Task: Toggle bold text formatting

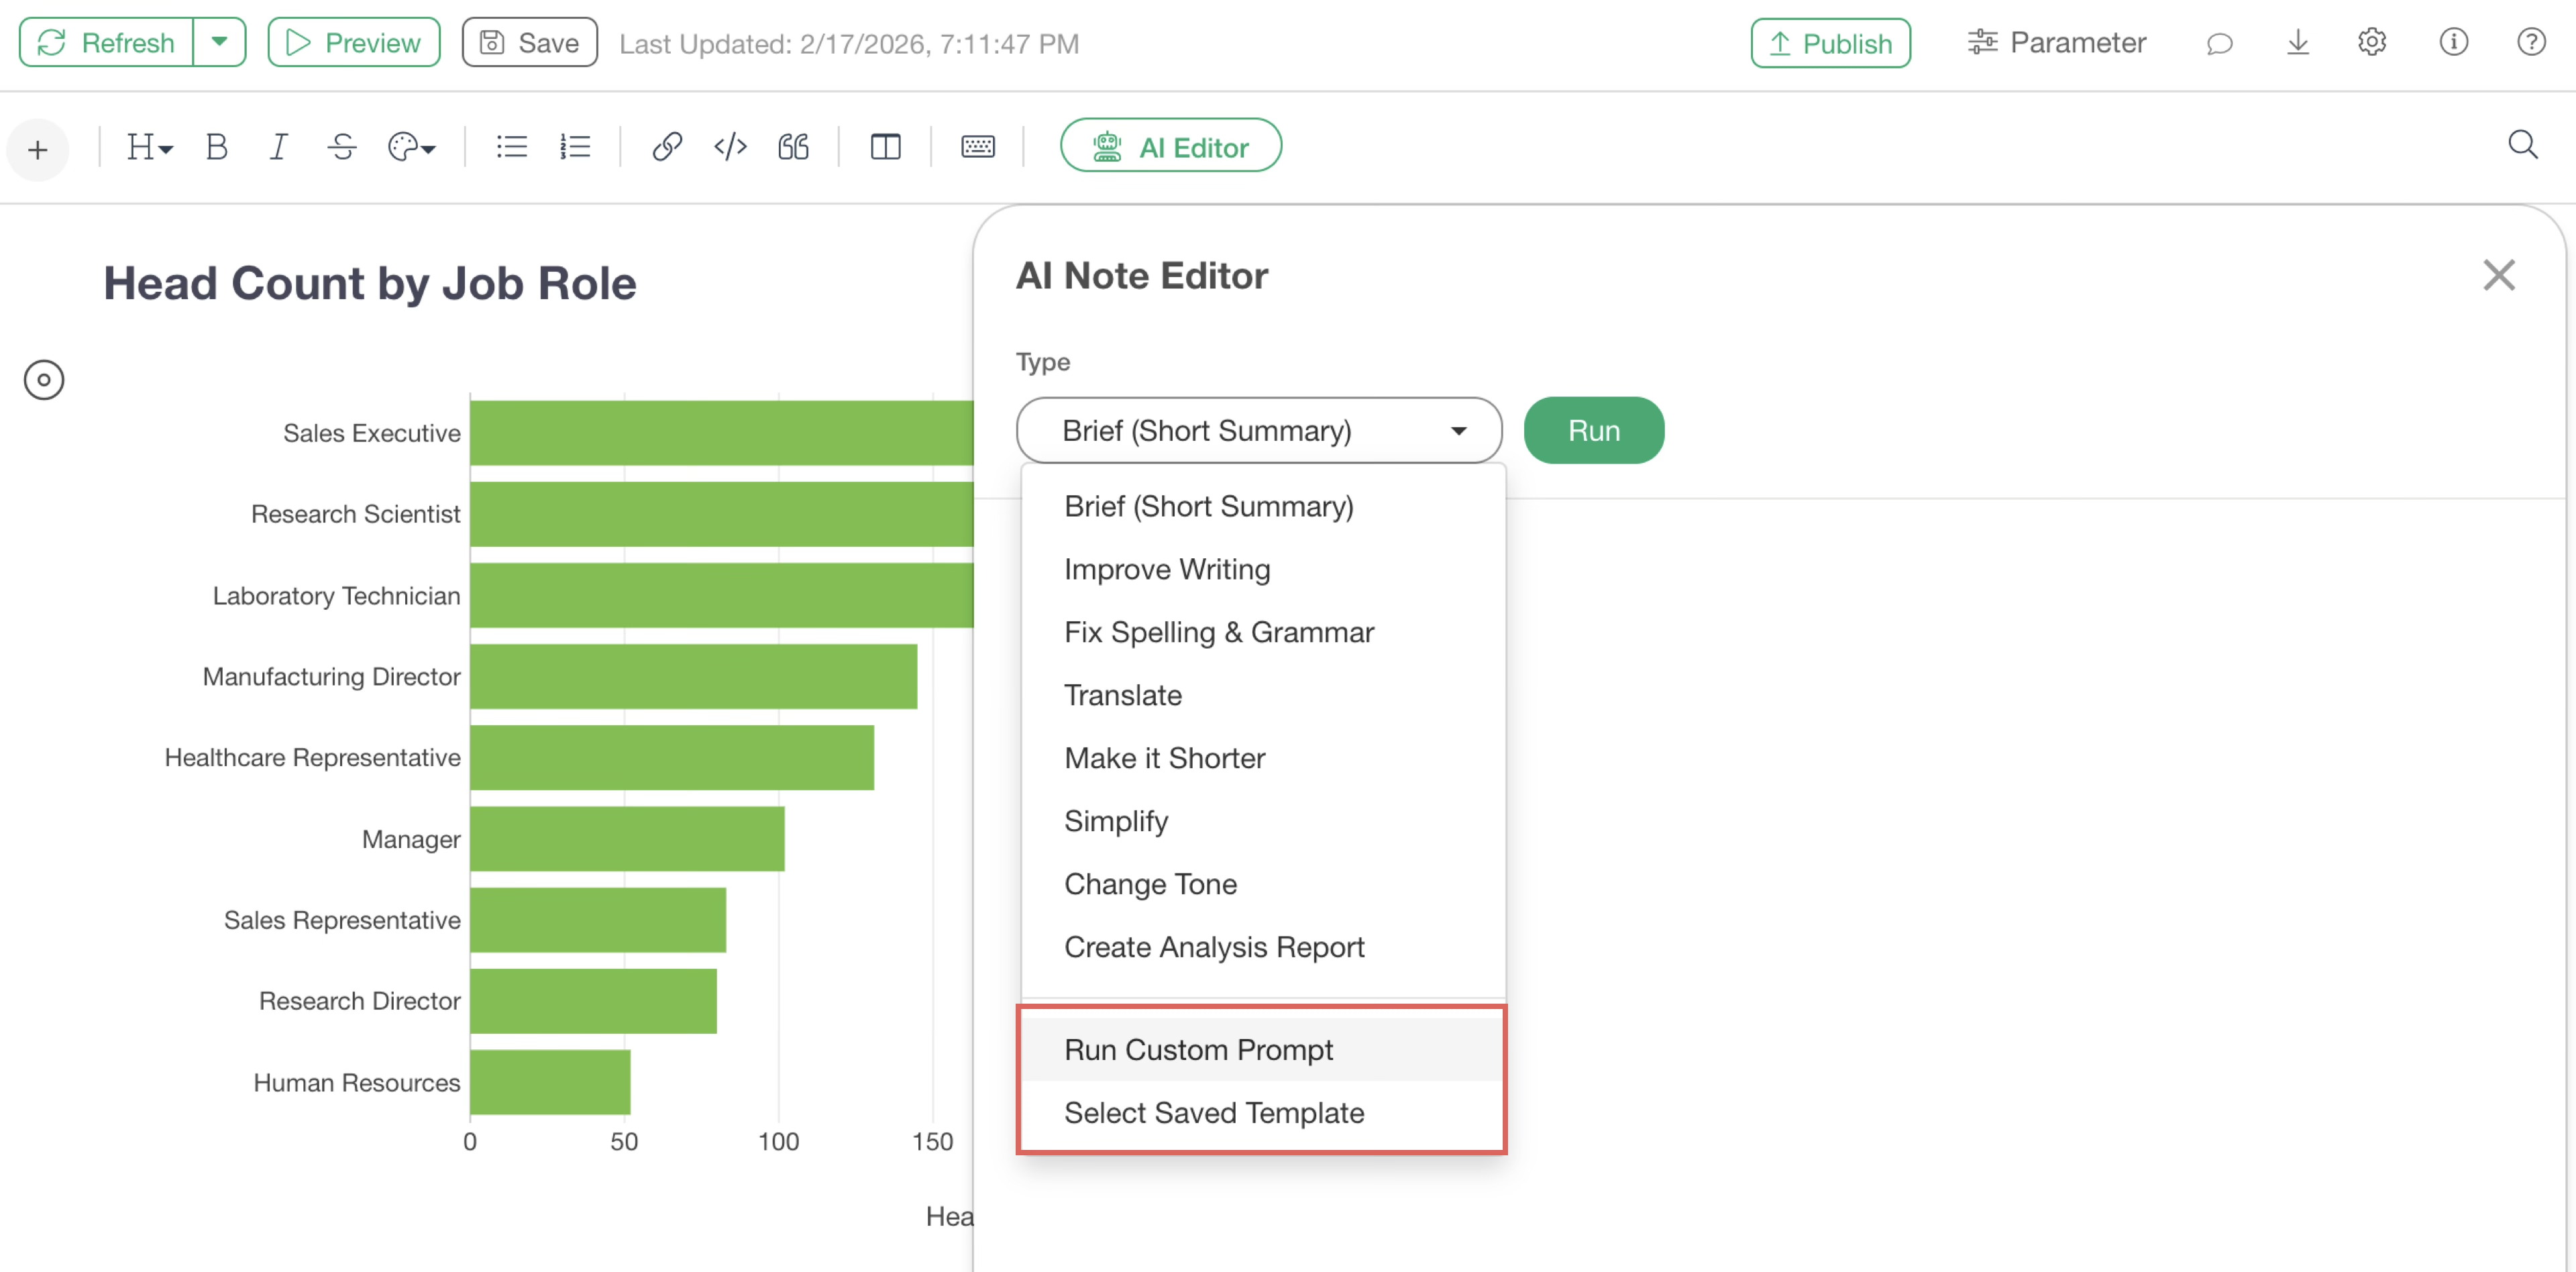Action: point(216,147)
